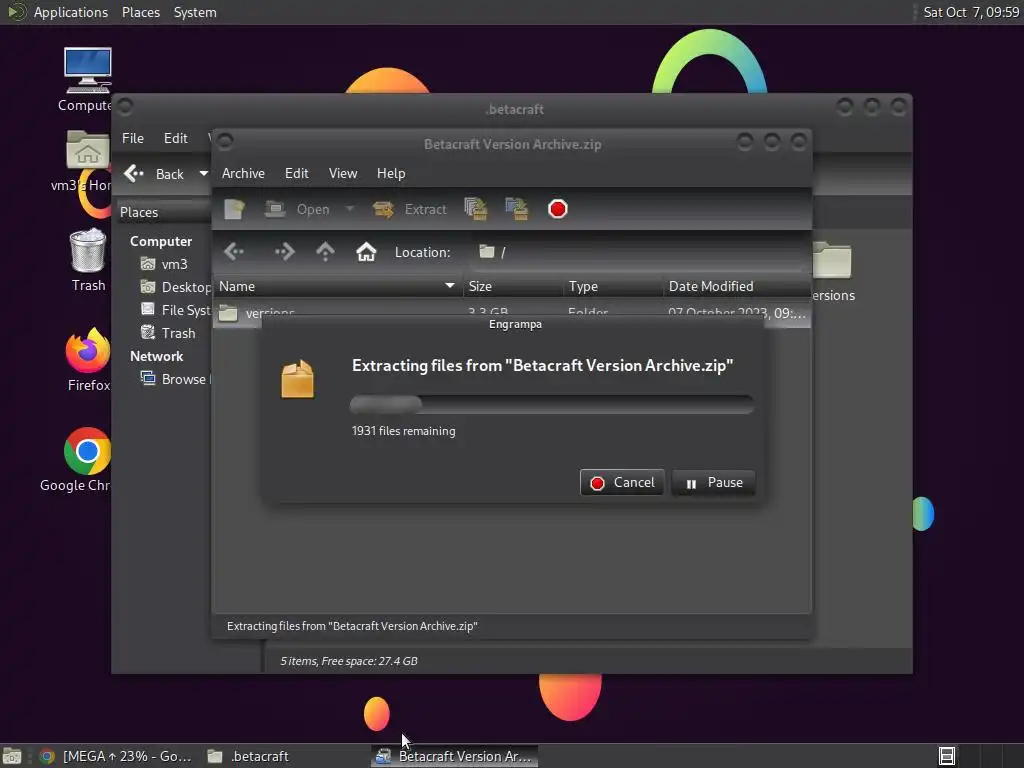This screenshot has width=1024, height=768.
Task: Click the new archive icon in Engrampa toolbar
Action: [x=234, y=209]
